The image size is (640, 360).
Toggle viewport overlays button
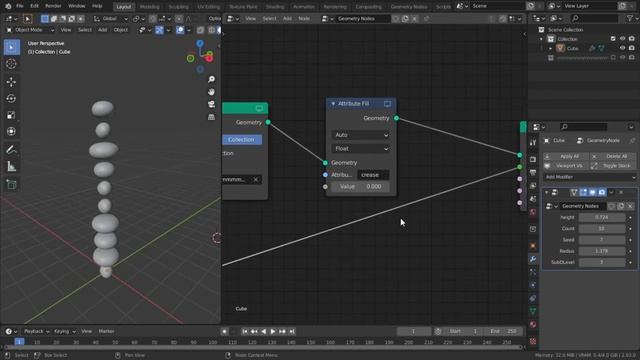(x=180, y=30)
